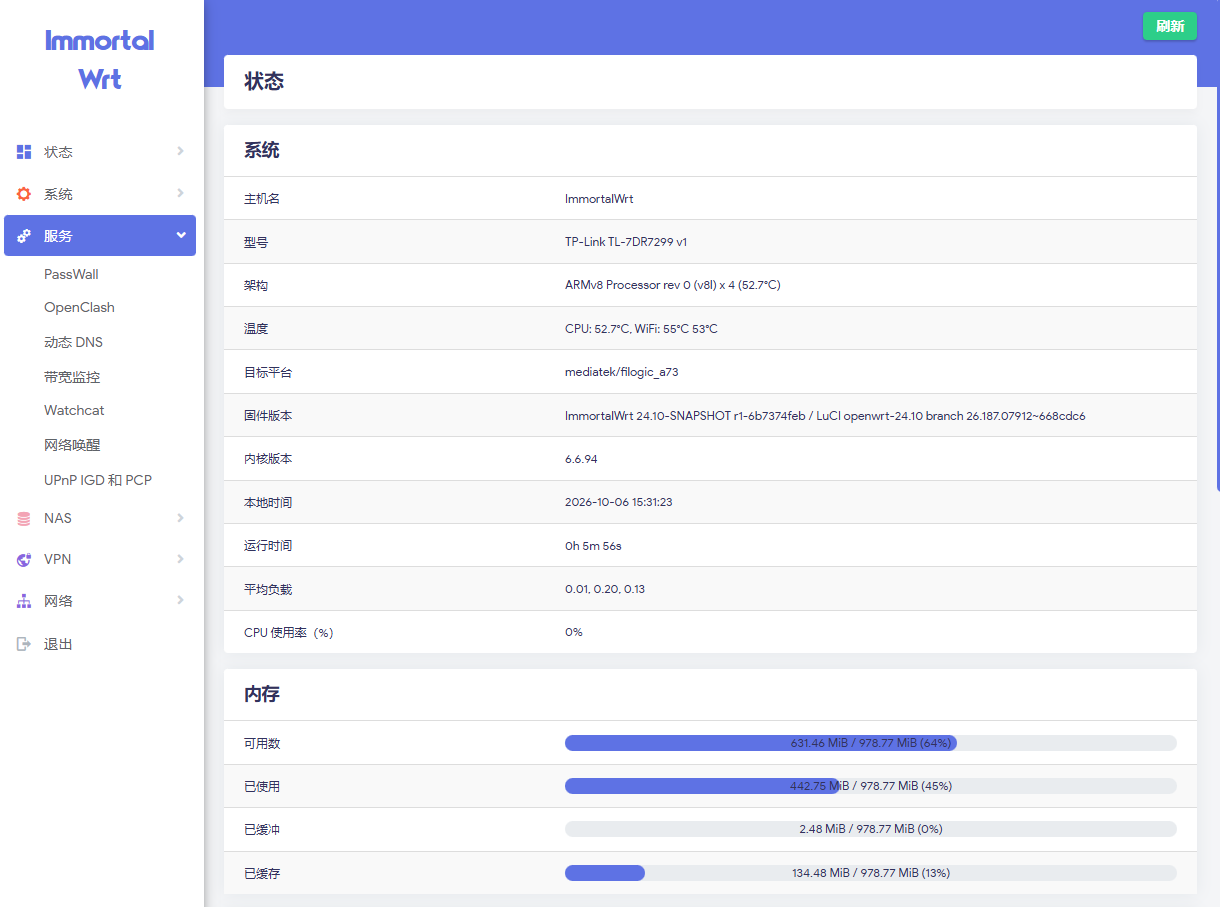1220x907 pixels.
Task: Expand the VPN menu chevron
Action: [180, 559]
